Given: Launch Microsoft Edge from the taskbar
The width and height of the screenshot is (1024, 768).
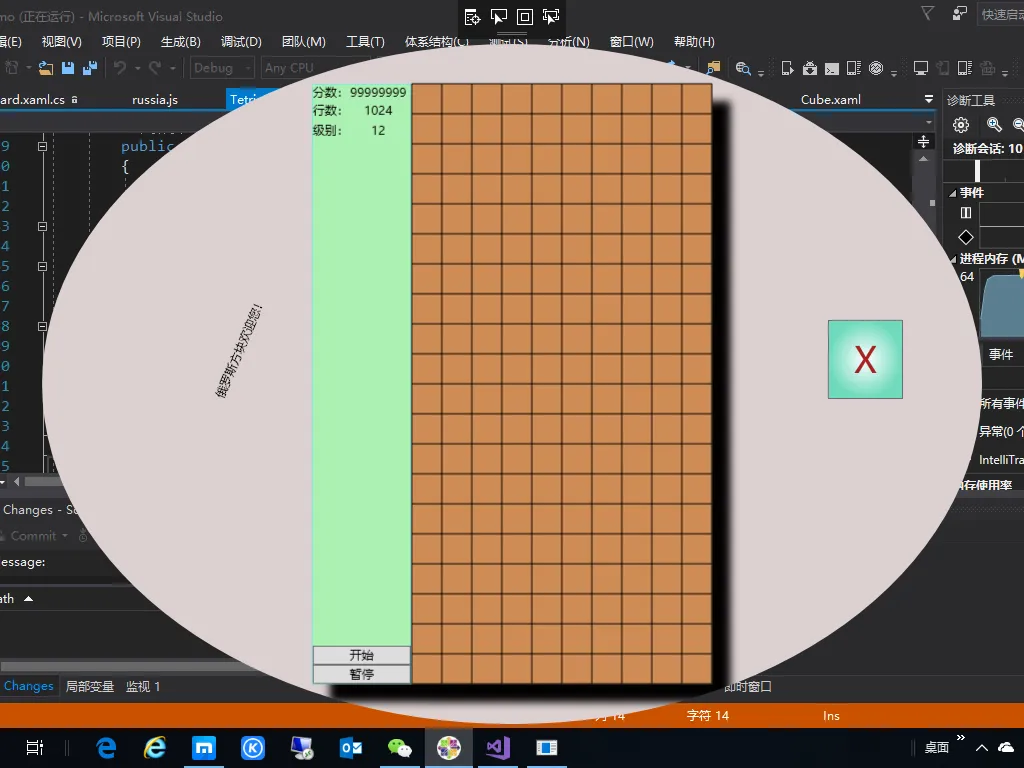Looking at the screenshot, I should (x=106, y=748).
